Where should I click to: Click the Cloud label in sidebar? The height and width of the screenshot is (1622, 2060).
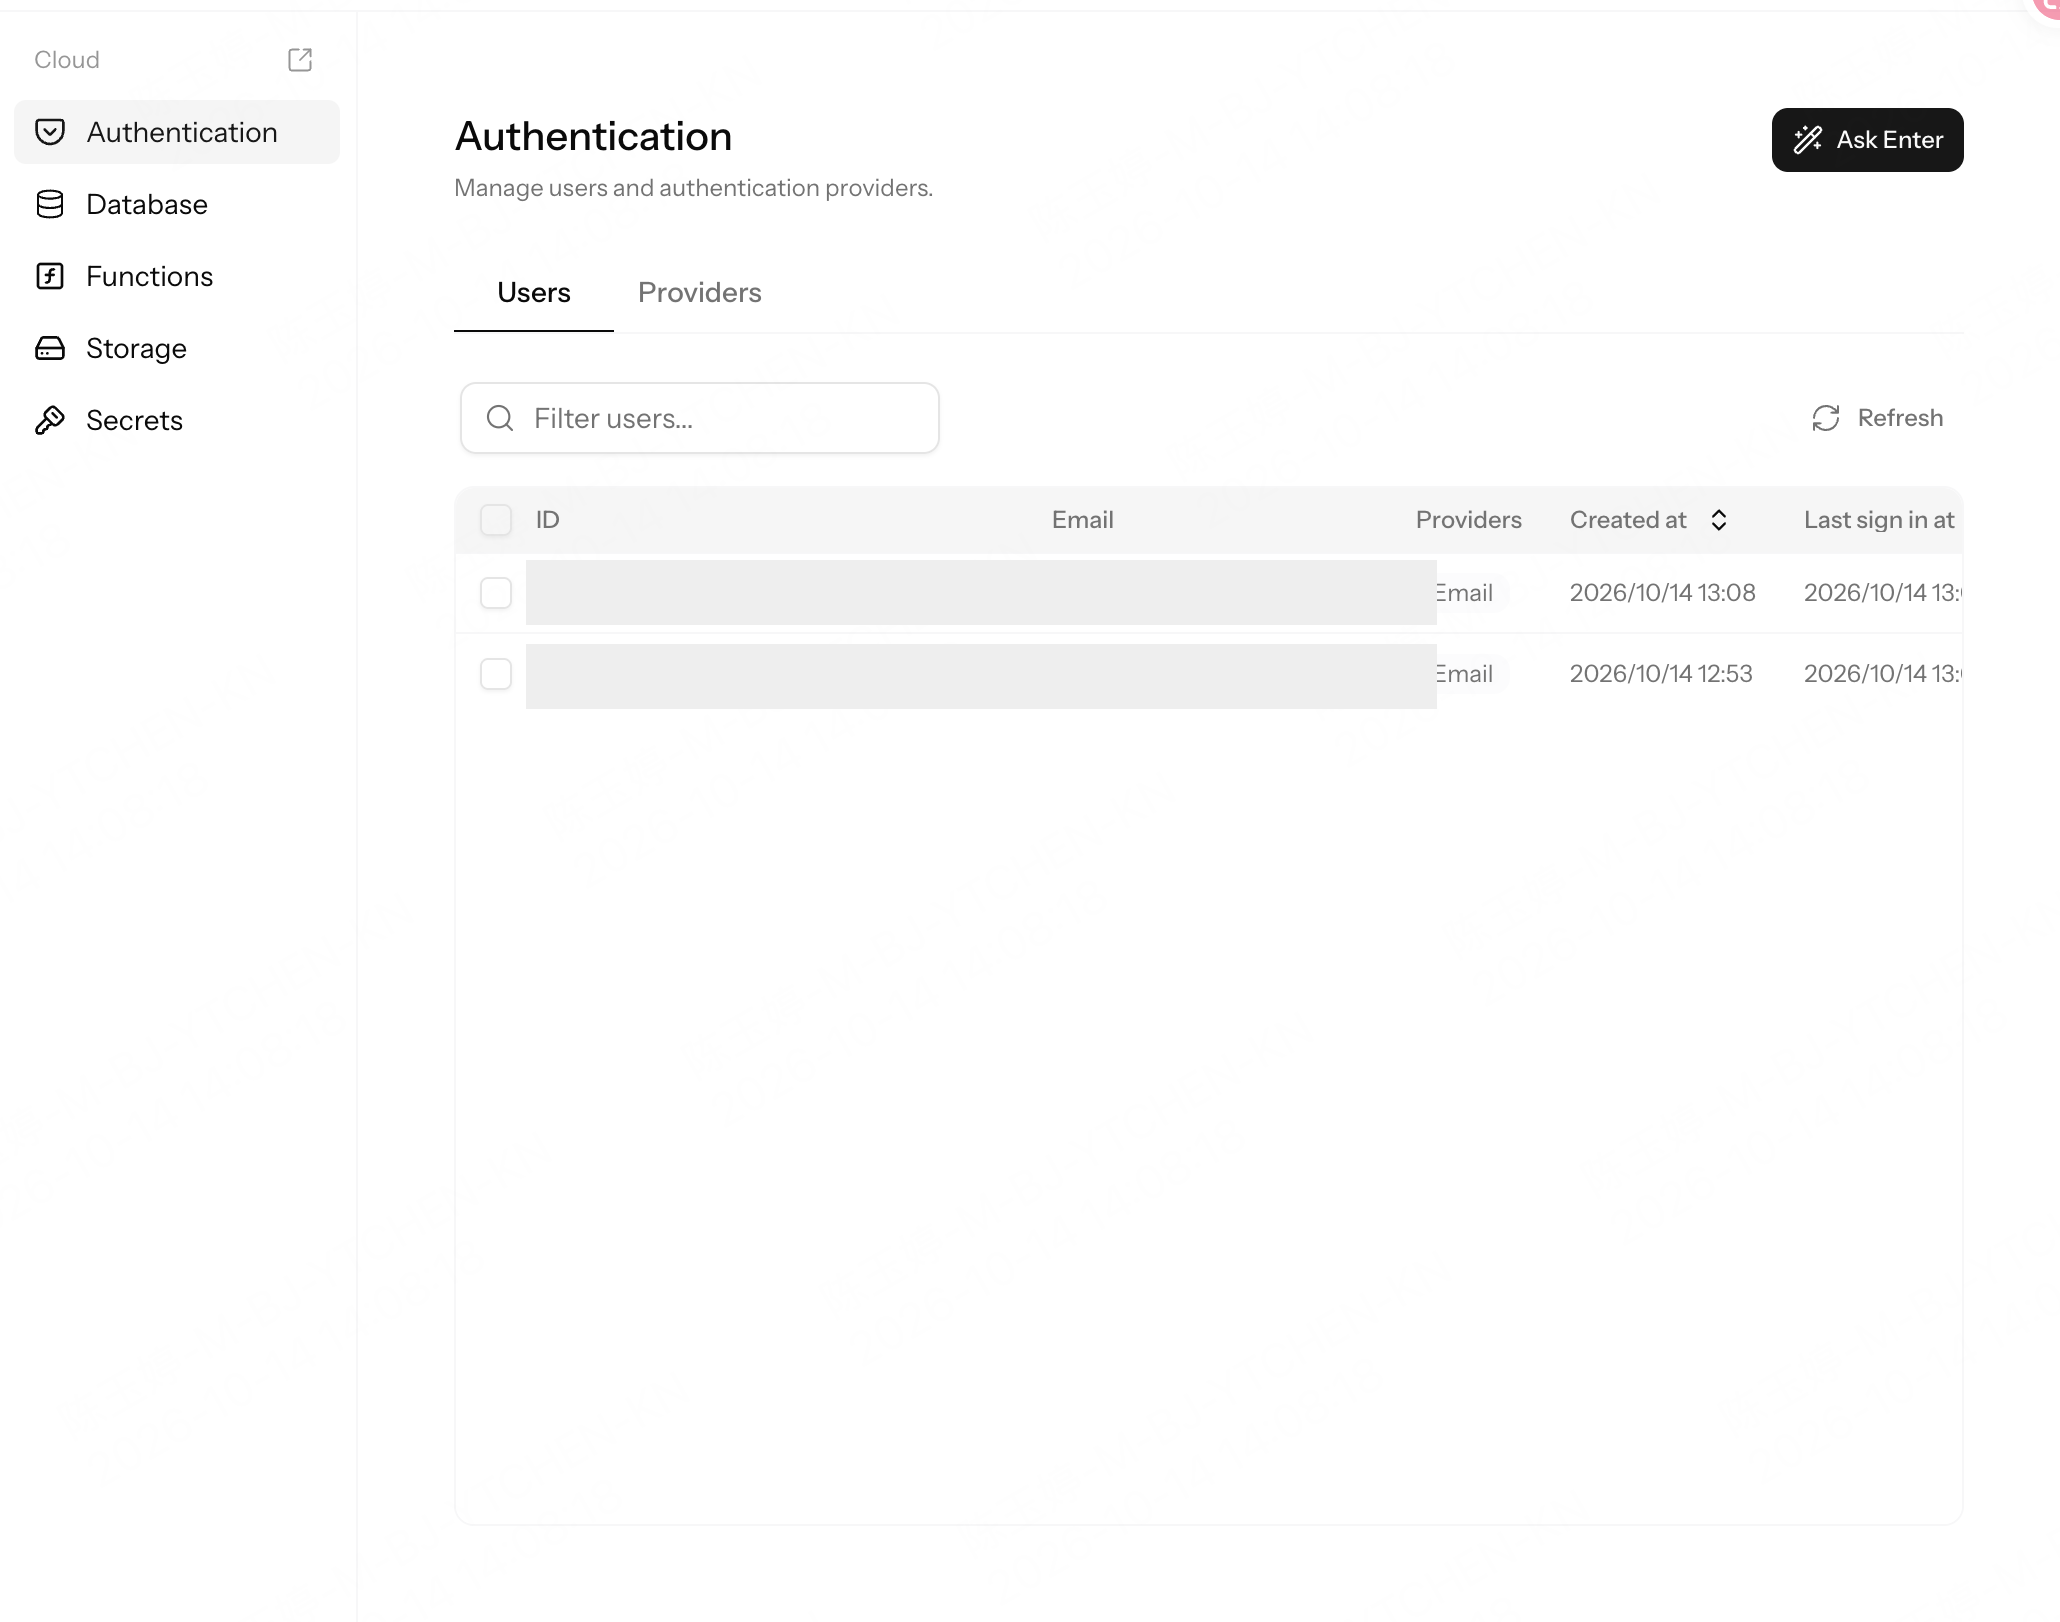[67, 60]
